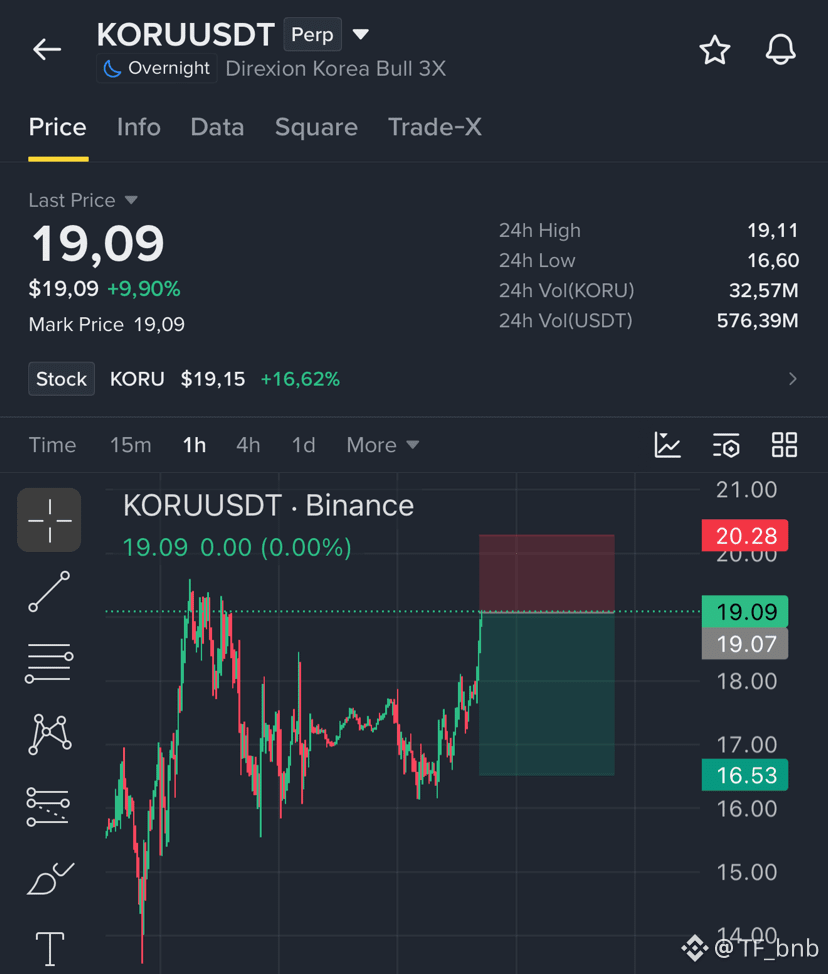Select the XABCD pattern tool
The width and height of the screenshot is (828, 974).
pyautogui.click(x=49, y=734)
